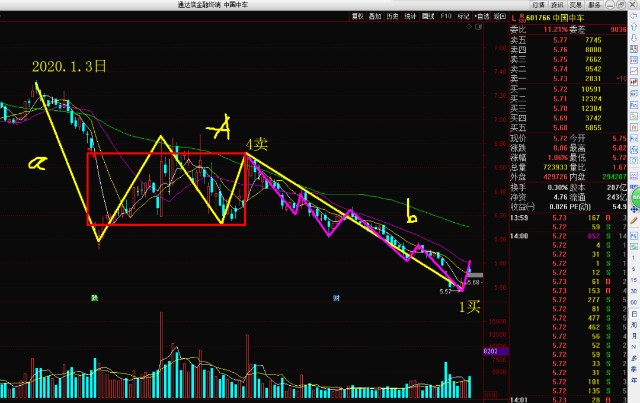Open the 历史 history toolbar button
Viewport: 640px width, 403px height.
[393, 16]
